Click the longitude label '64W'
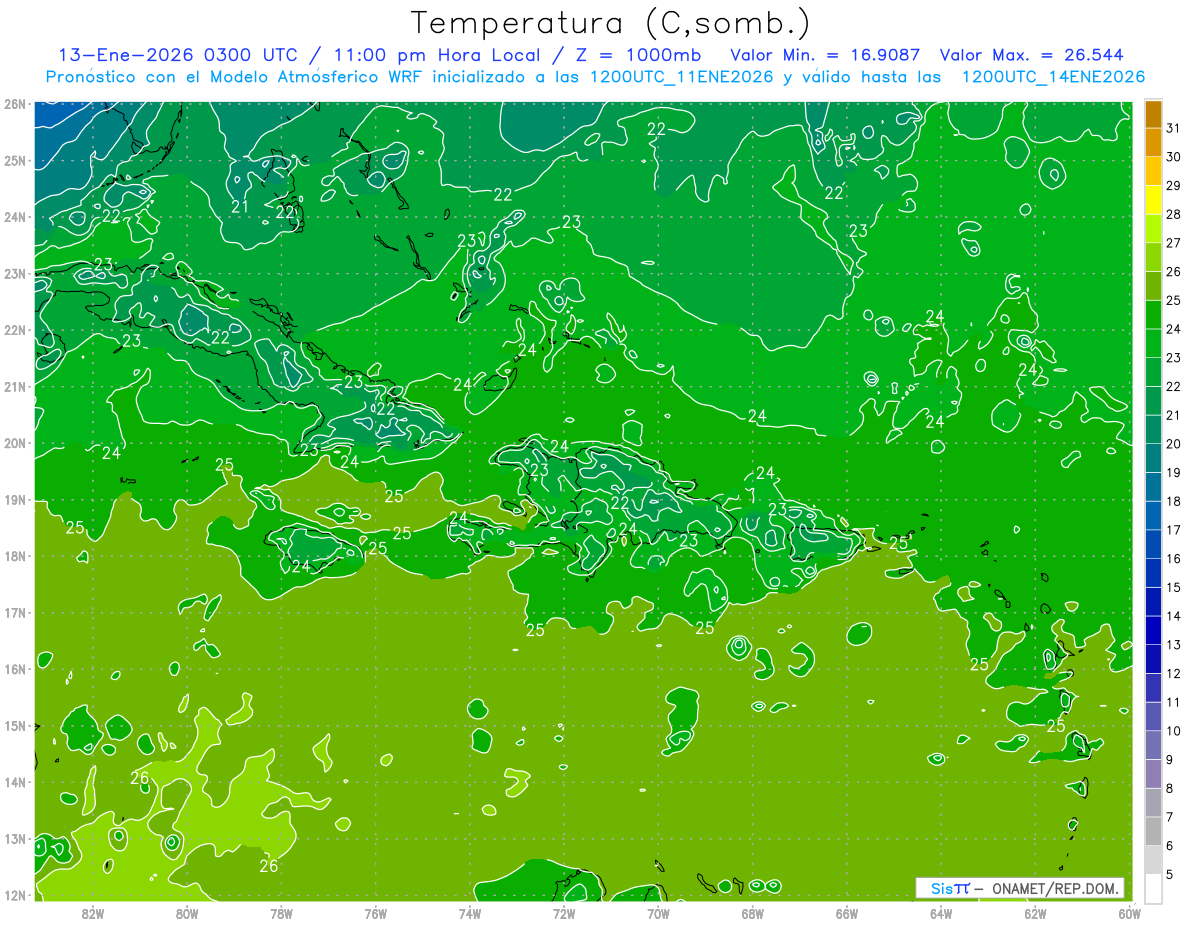Image resolution: width=1200 pixels, height=927 pixels. [x=941, y=913]
